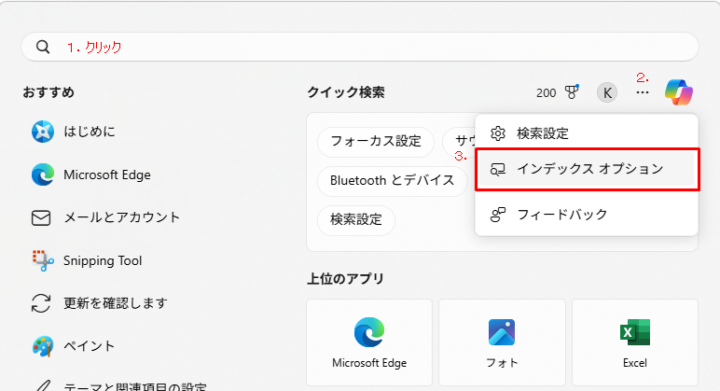
Task: Click the mail envelope icon
Action: 41,218
